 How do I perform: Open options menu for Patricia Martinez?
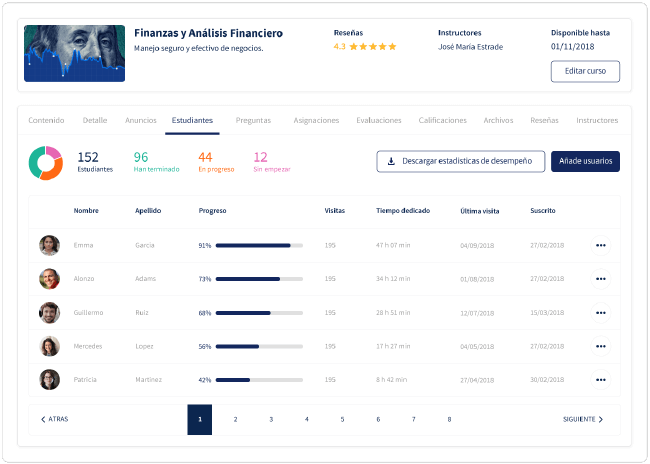[600, 380]
